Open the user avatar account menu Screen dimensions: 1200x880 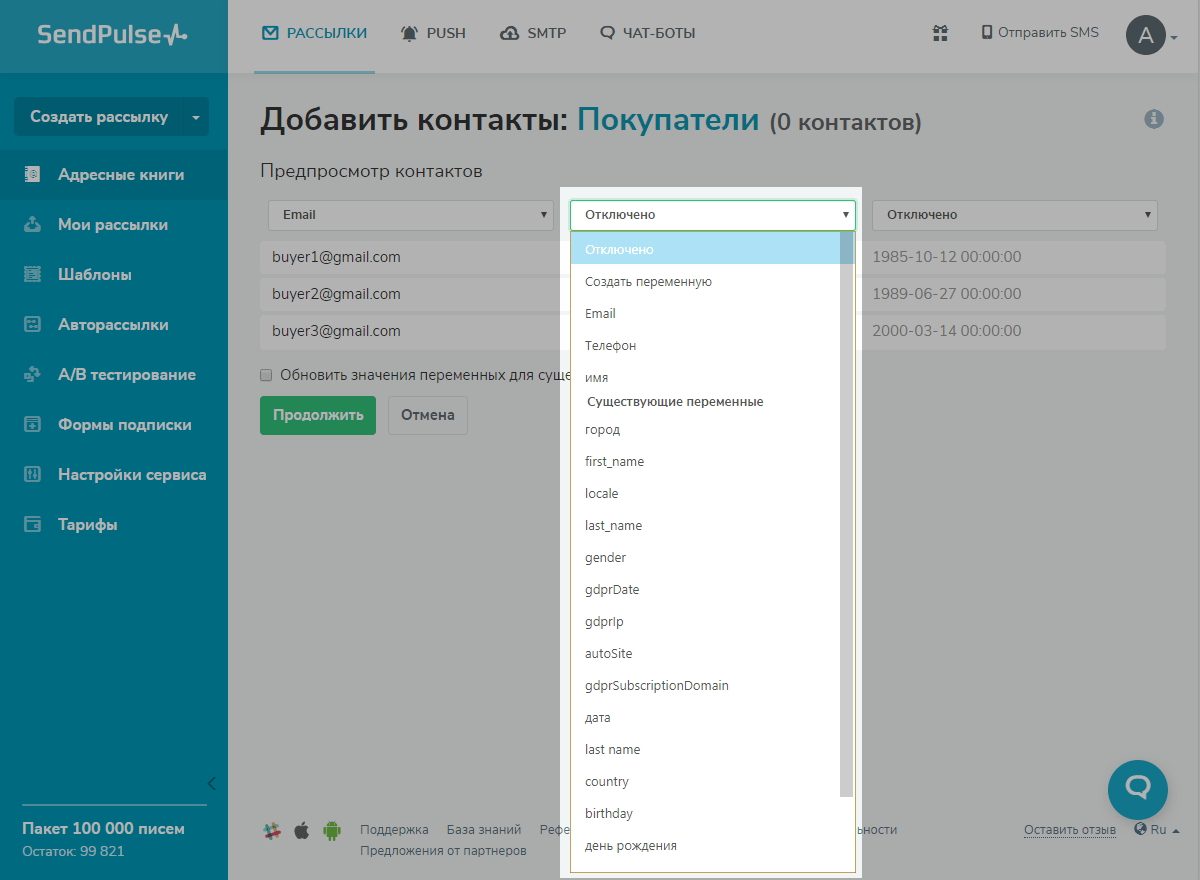(1147, 36)
